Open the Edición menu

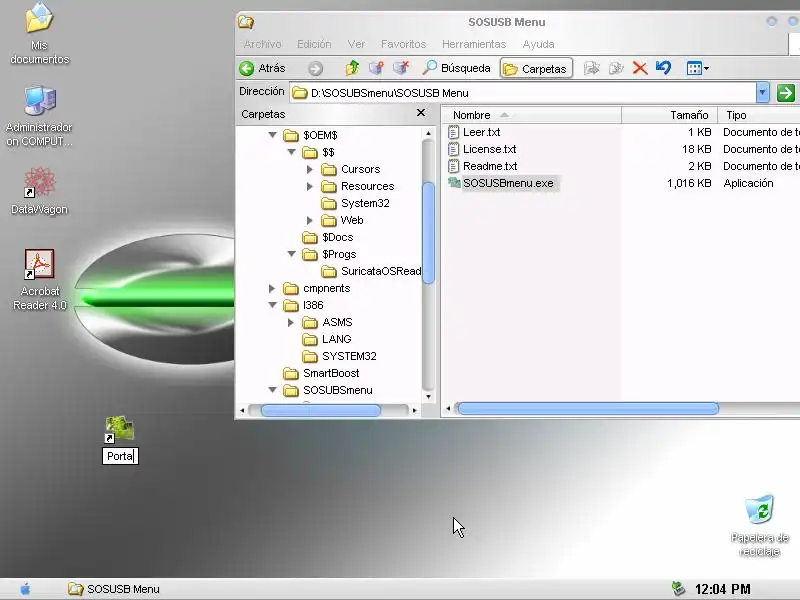314,44
